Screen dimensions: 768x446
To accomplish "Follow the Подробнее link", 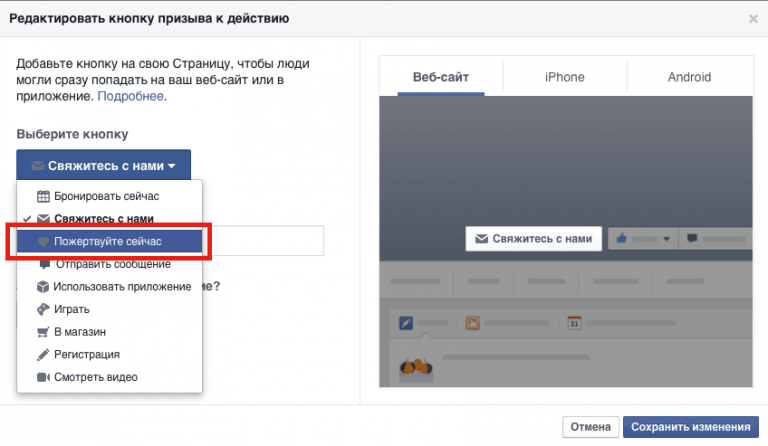I will [130, 97].
